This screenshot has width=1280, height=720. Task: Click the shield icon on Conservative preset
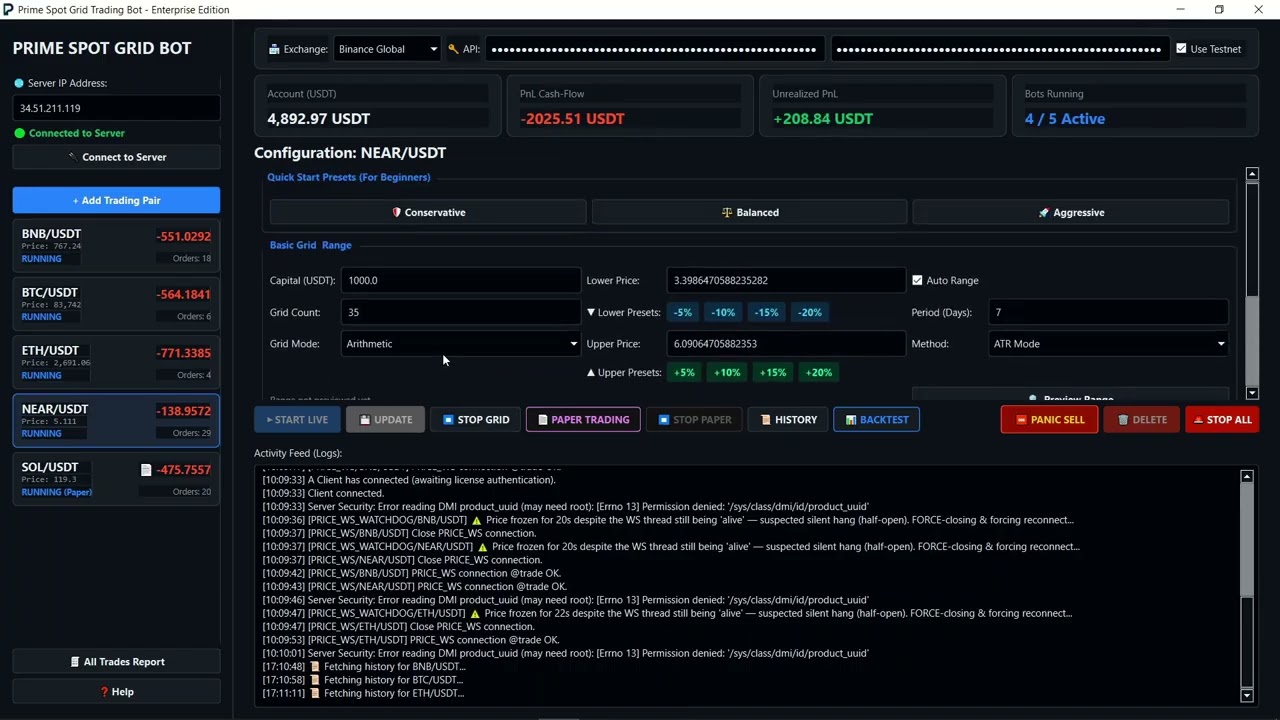click(x=396, y=212)
